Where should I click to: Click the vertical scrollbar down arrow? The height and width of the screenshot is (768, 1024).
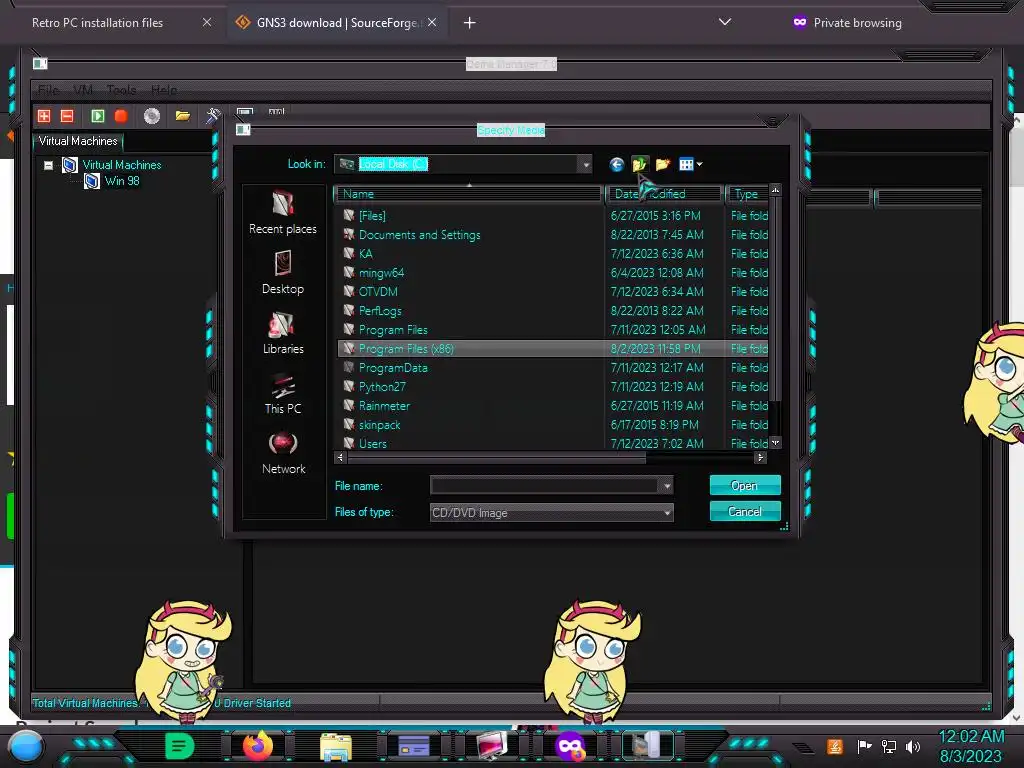[775, 443]
